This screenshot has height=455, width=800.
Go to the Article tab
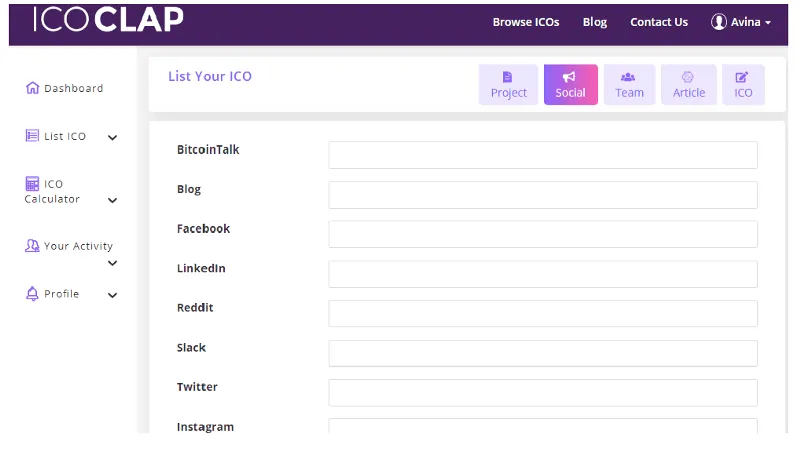[x=689, y=85]
